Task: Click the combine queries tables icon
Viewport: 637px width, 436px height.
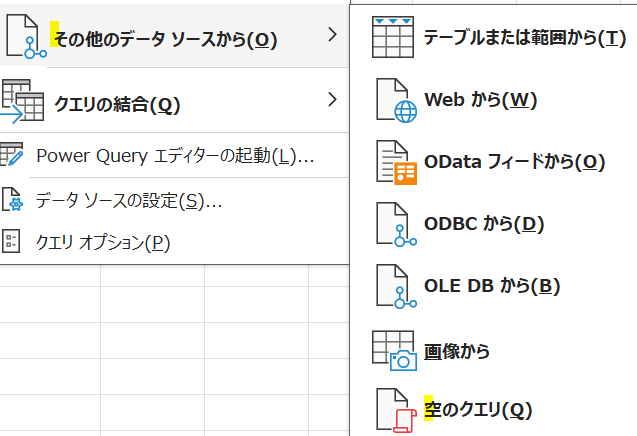Action: pos(22,102)
